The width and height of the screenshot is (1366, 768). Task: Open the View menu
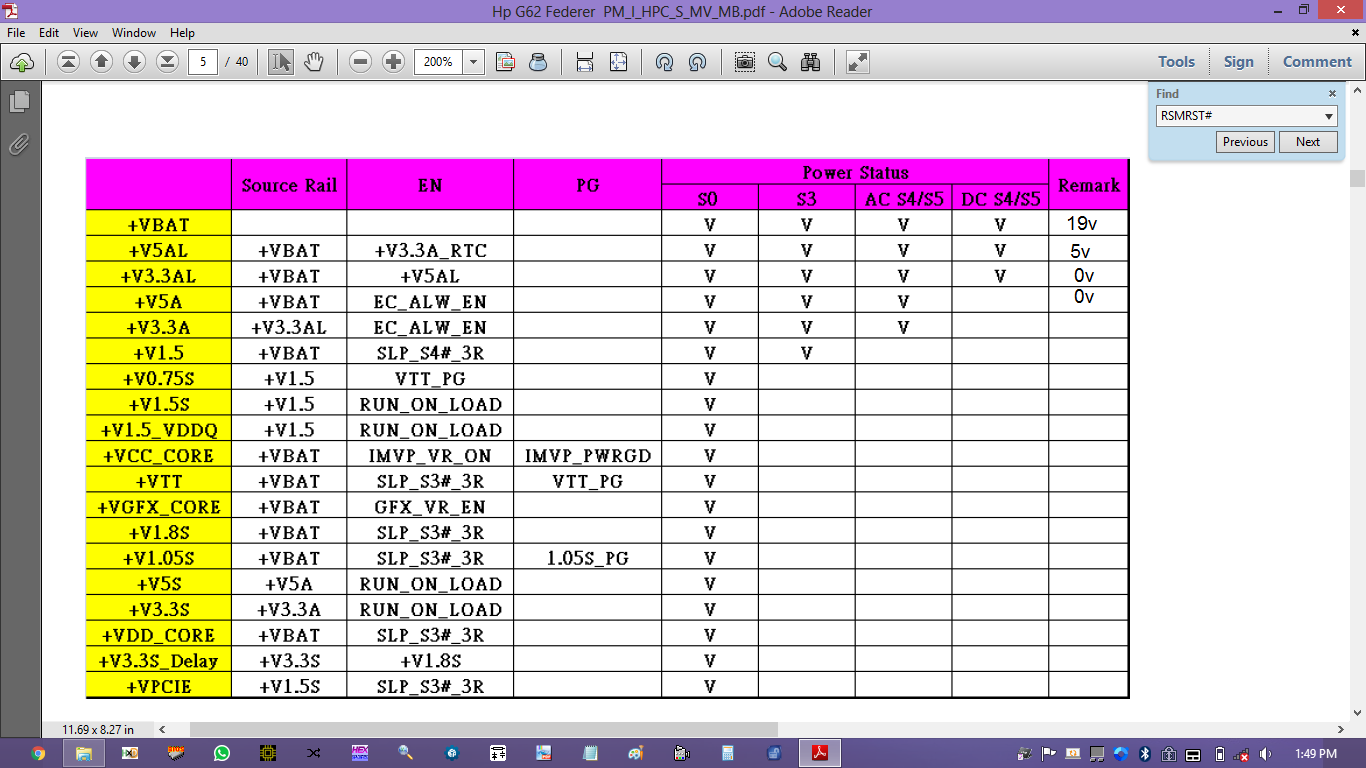[x=86, y=33]
